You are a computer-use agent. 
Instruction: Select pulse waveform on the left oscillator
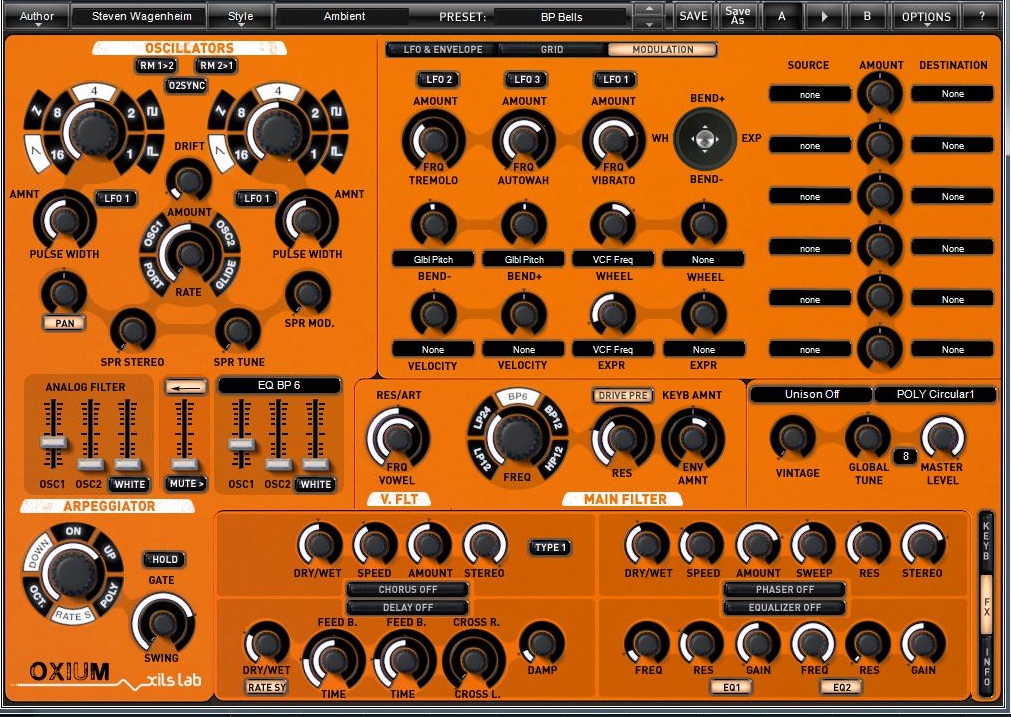152,153
